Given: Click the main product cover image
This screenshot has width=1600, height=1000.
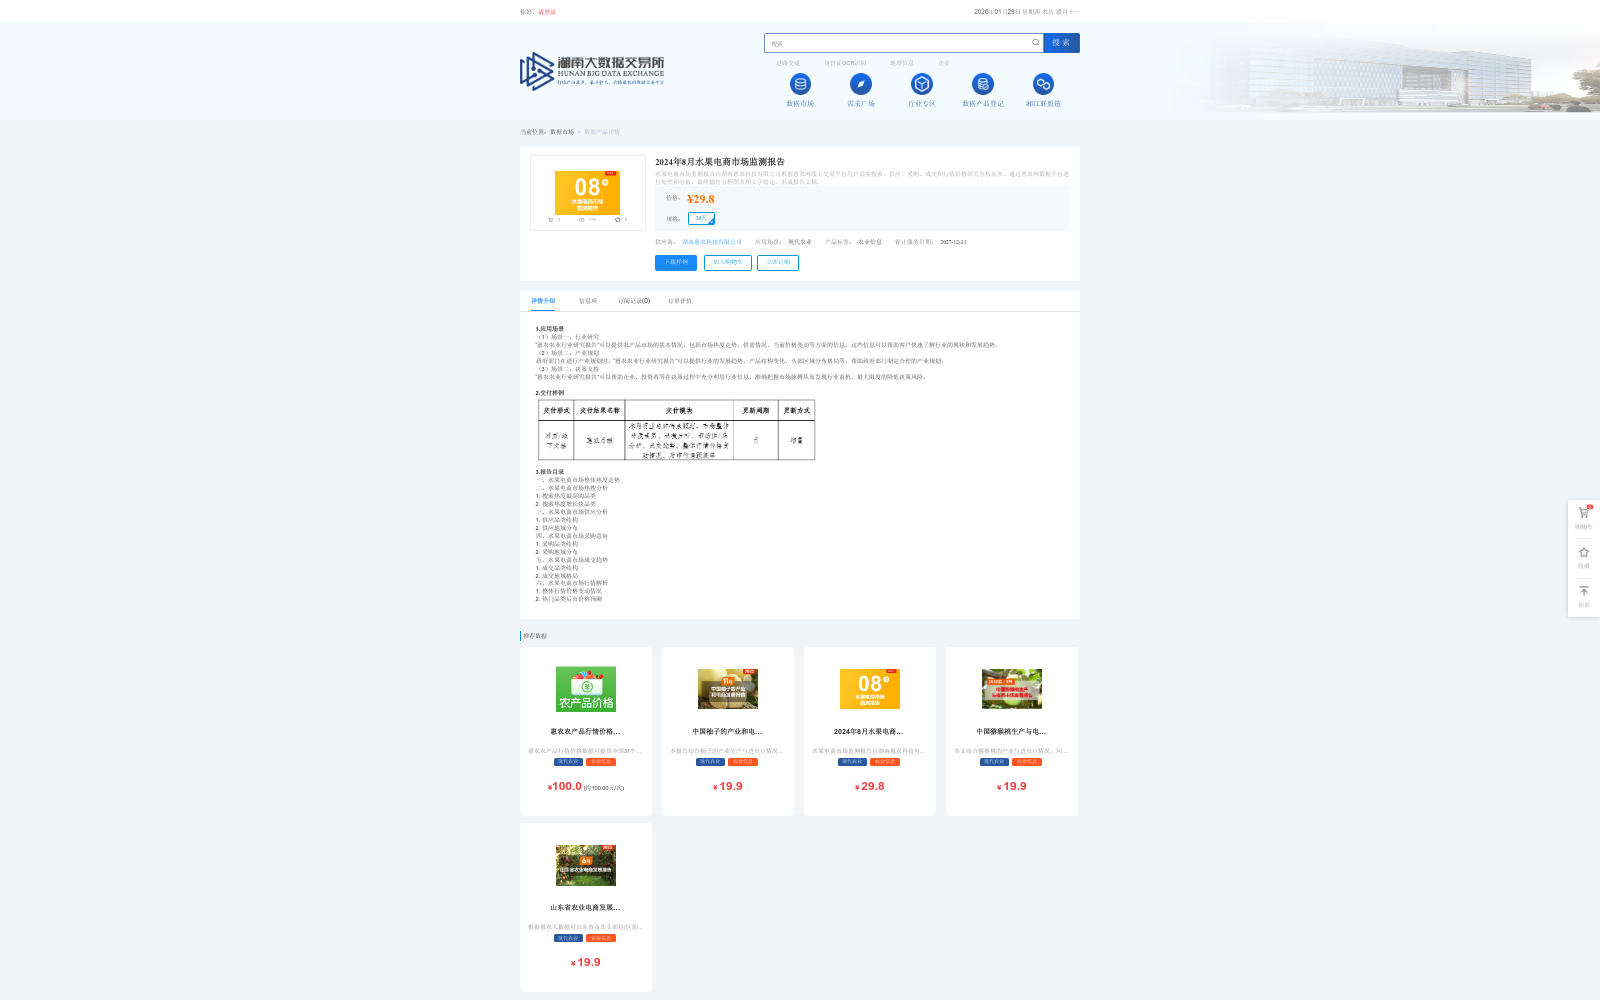Looking at the screenshot, I should (588, 192).
